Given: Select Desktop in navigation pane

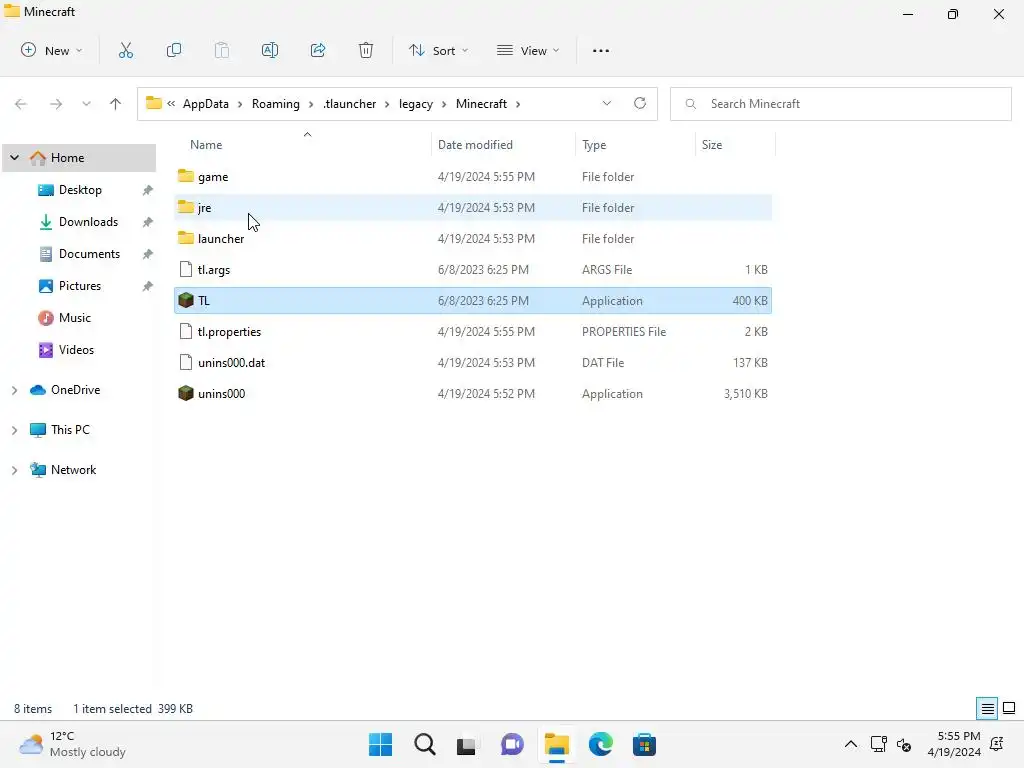Looking at the screenshot, I should pos(80,189).
